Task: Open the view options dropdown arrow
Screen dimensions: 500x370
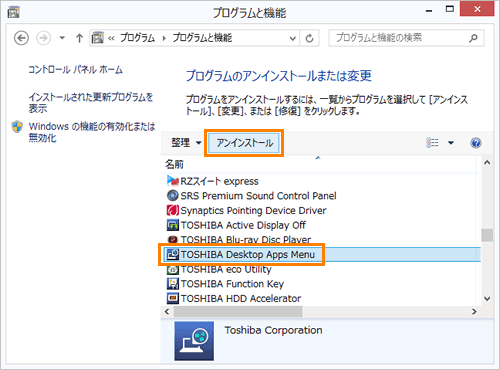Action: click(451, 143)
